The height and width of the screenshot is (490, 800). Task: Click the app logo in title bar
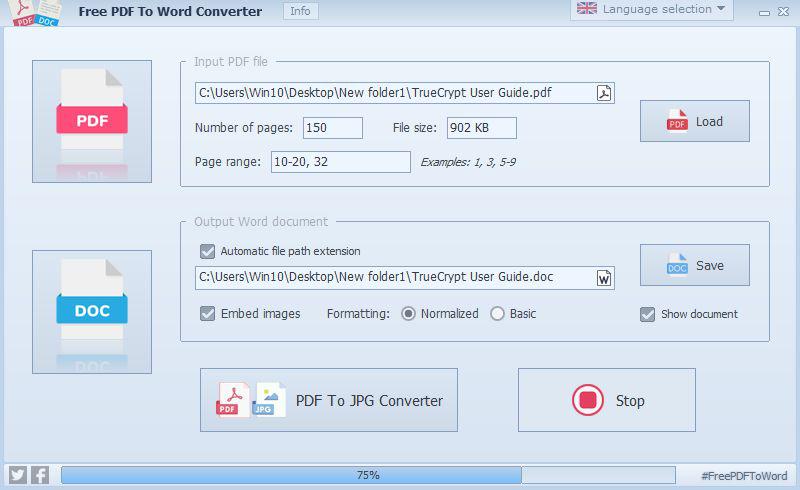coord(36,12)
